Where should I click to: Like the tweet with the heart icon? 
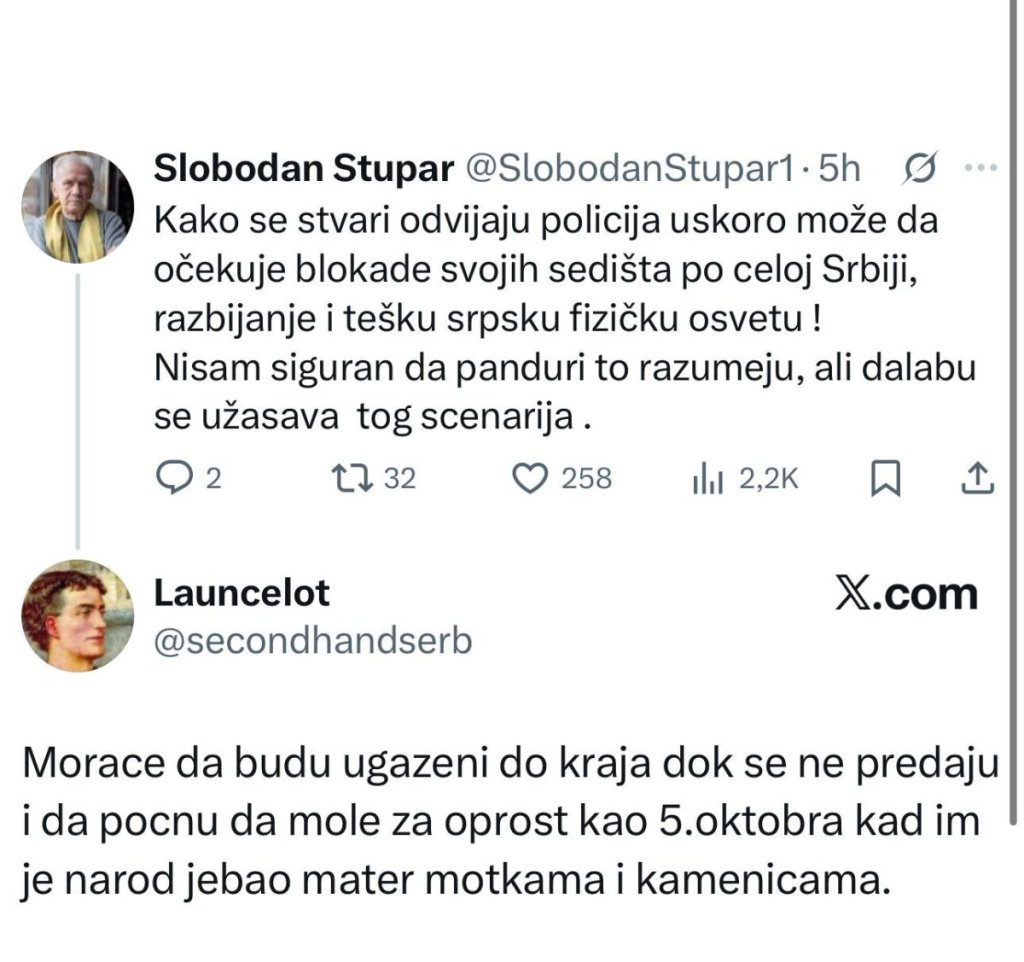[x=527, y=480]
